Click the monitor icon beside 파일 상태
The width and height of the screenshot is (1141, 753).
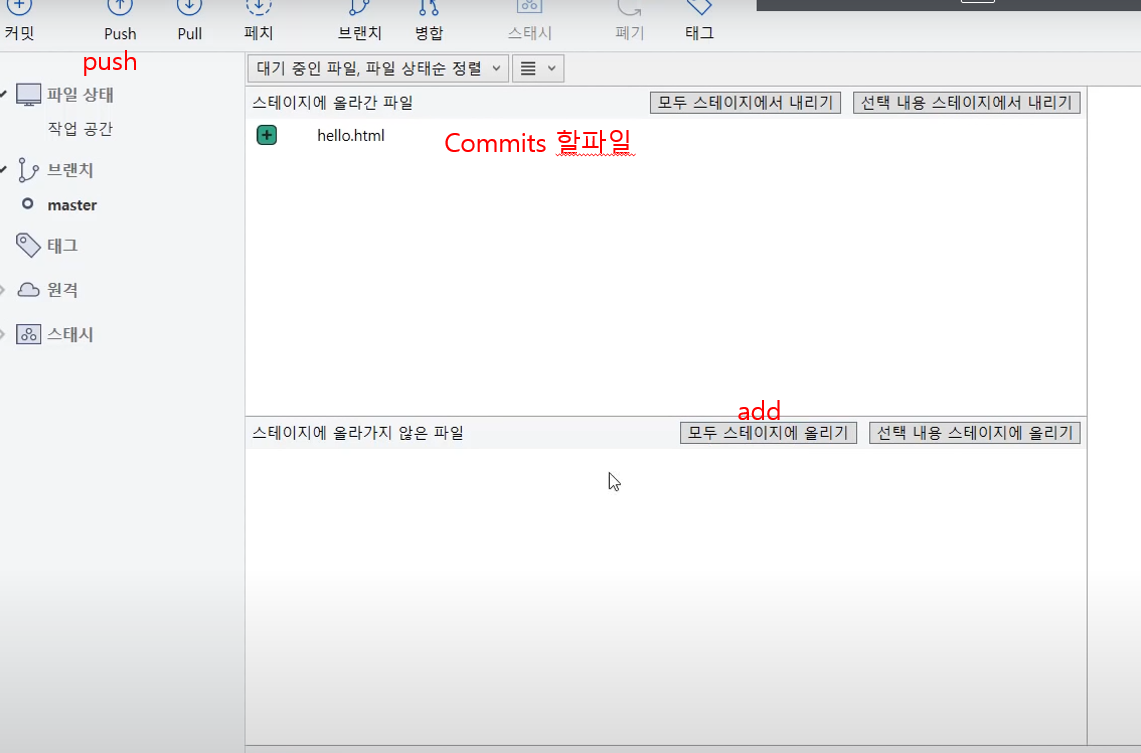[28, 95]
